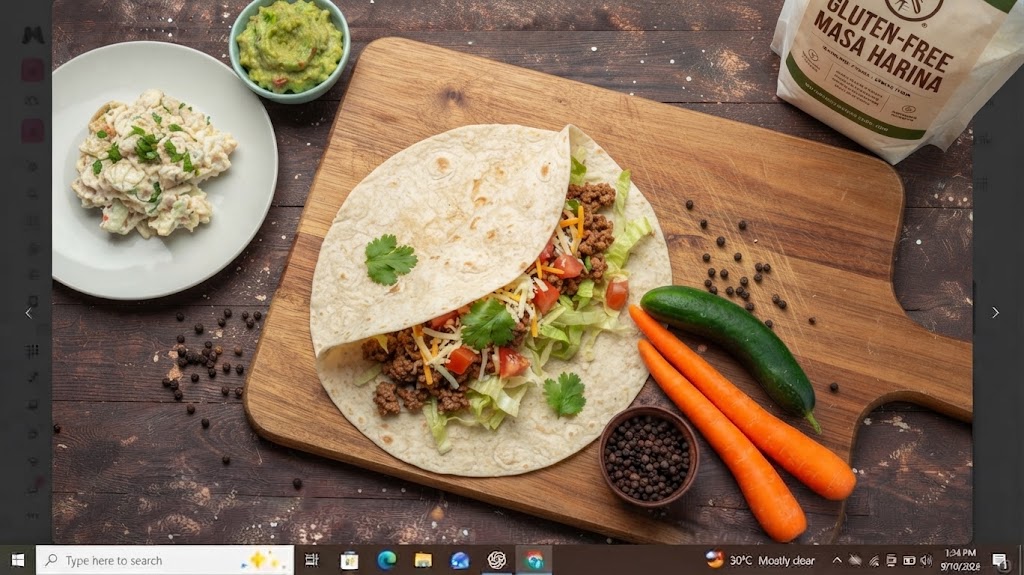Screen dimensions: 1024x575
Task: Open File Explorer from the taskbar
Action: click(423, 560)
